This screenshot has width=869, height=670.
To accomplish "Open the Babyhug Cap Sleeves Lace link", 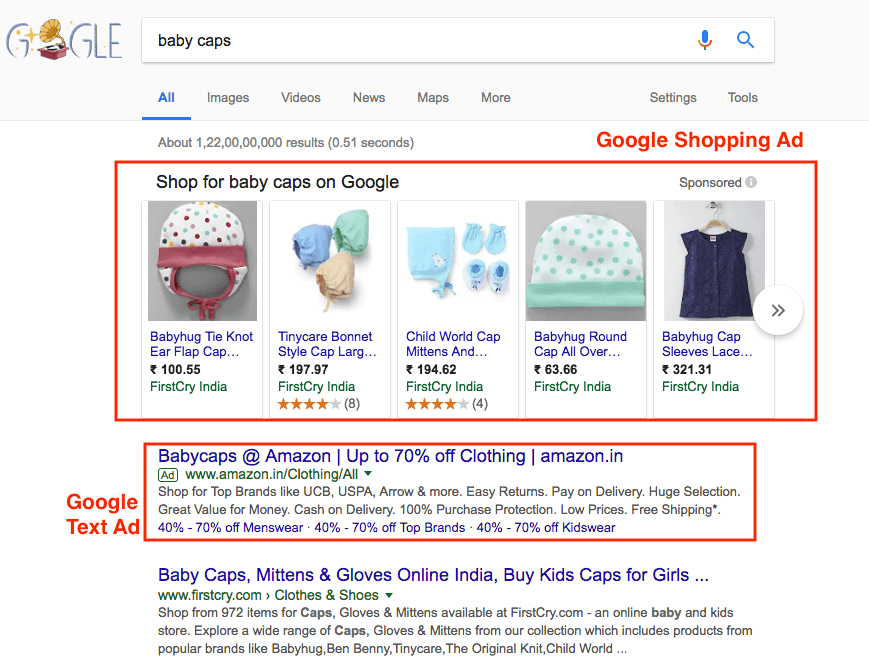I will (x=707, y=344).
